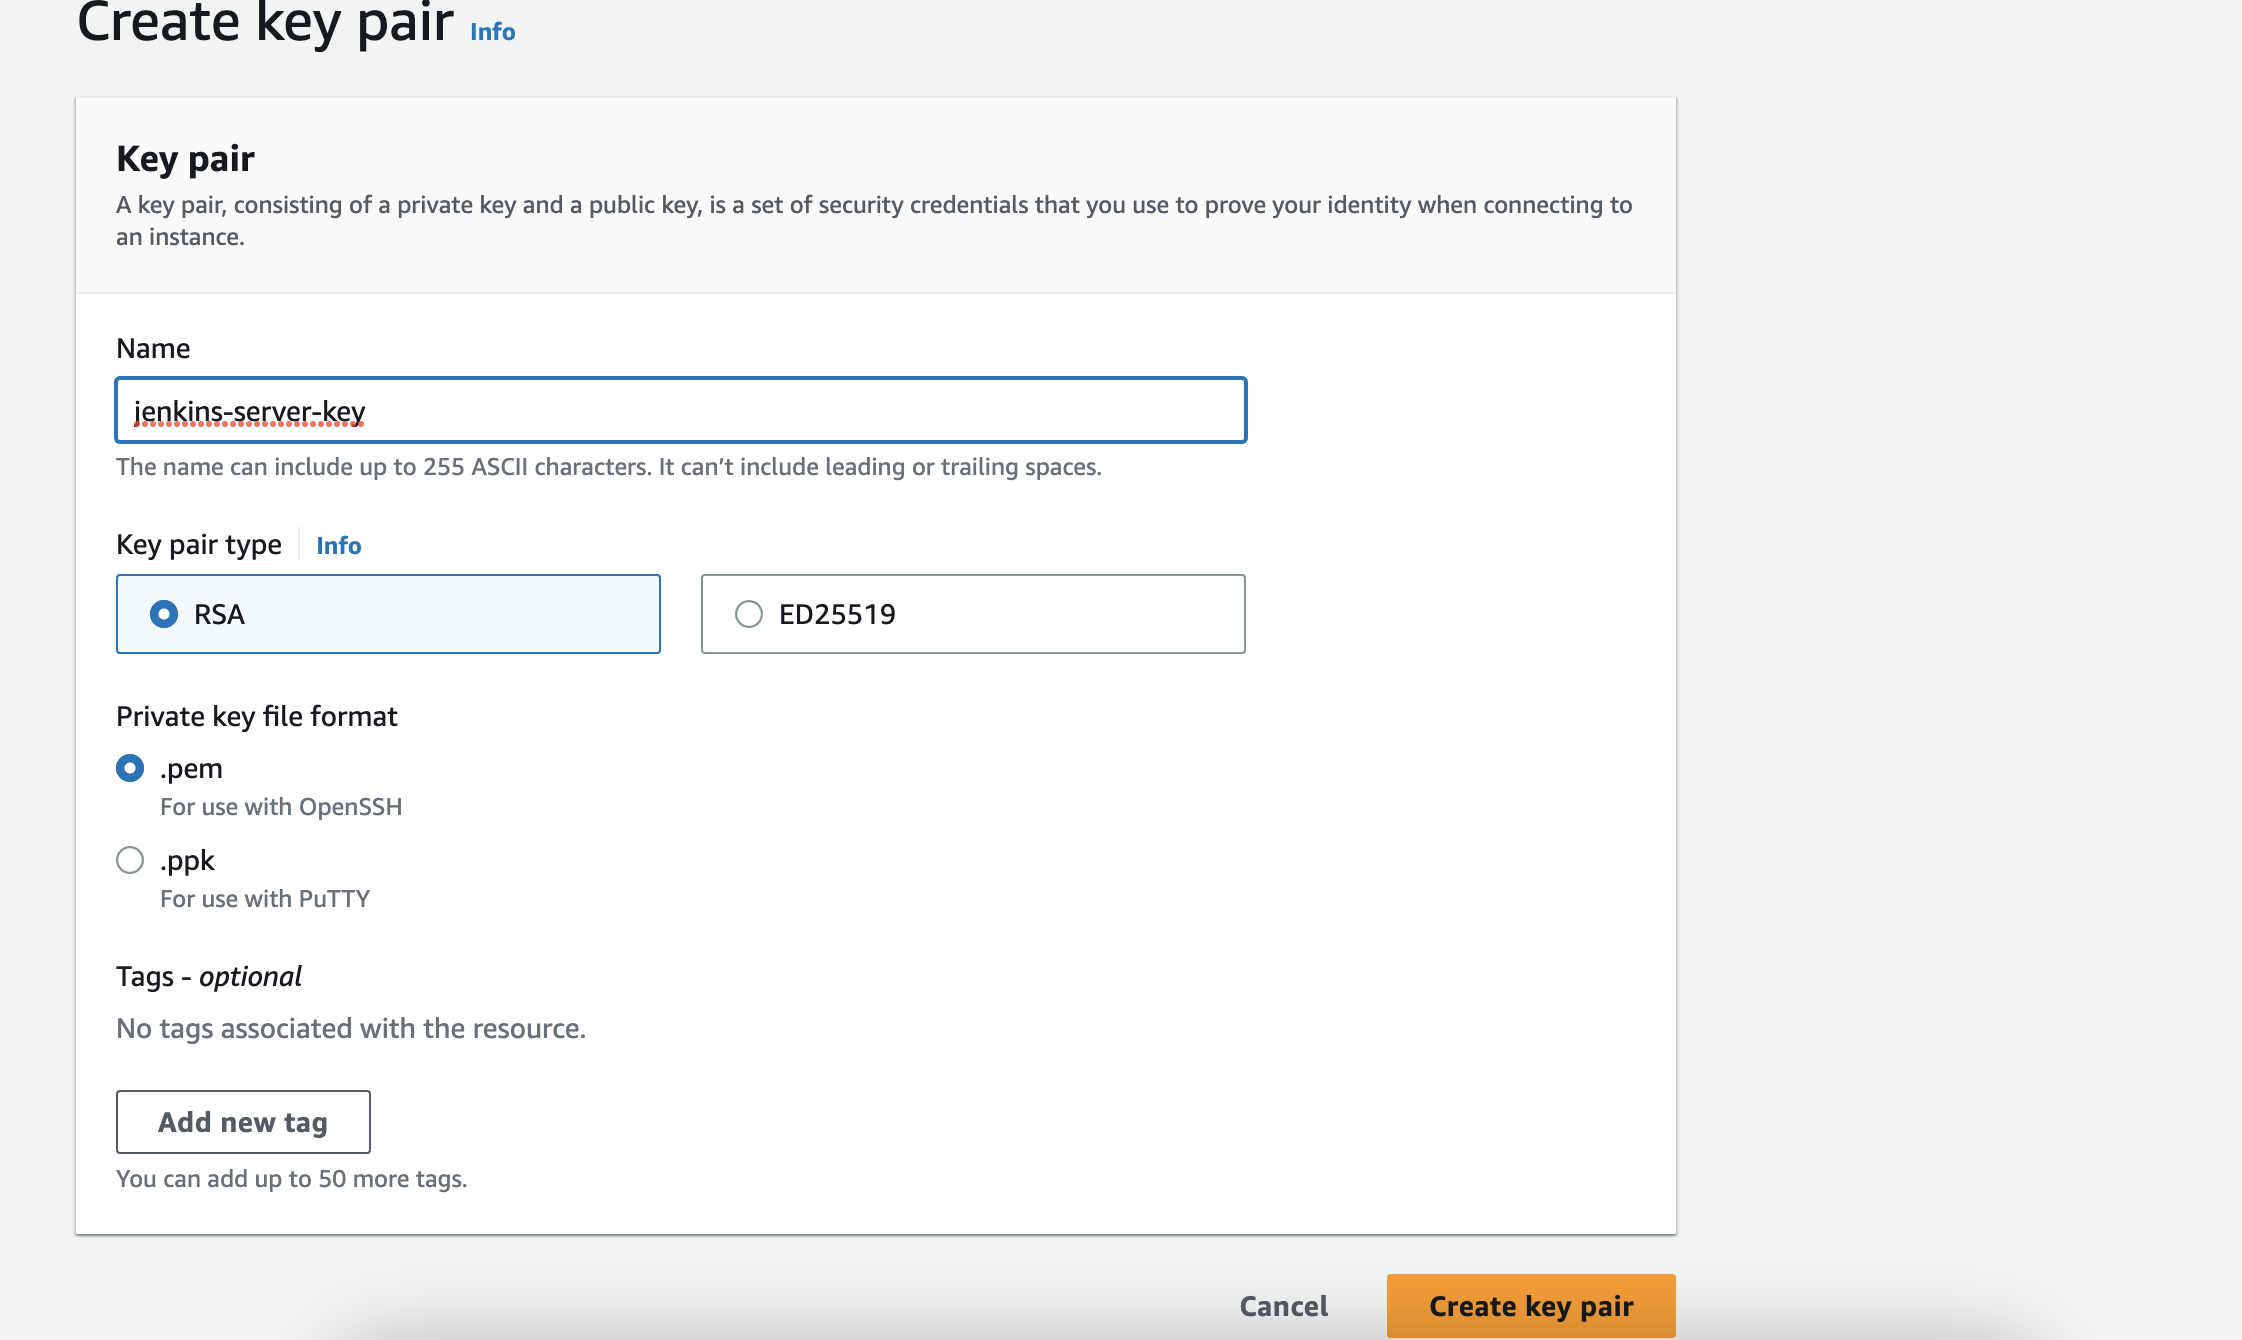Click the 'Key pair type' field label
This screenshot has width=2242, height=1340.
pos(199,545)
